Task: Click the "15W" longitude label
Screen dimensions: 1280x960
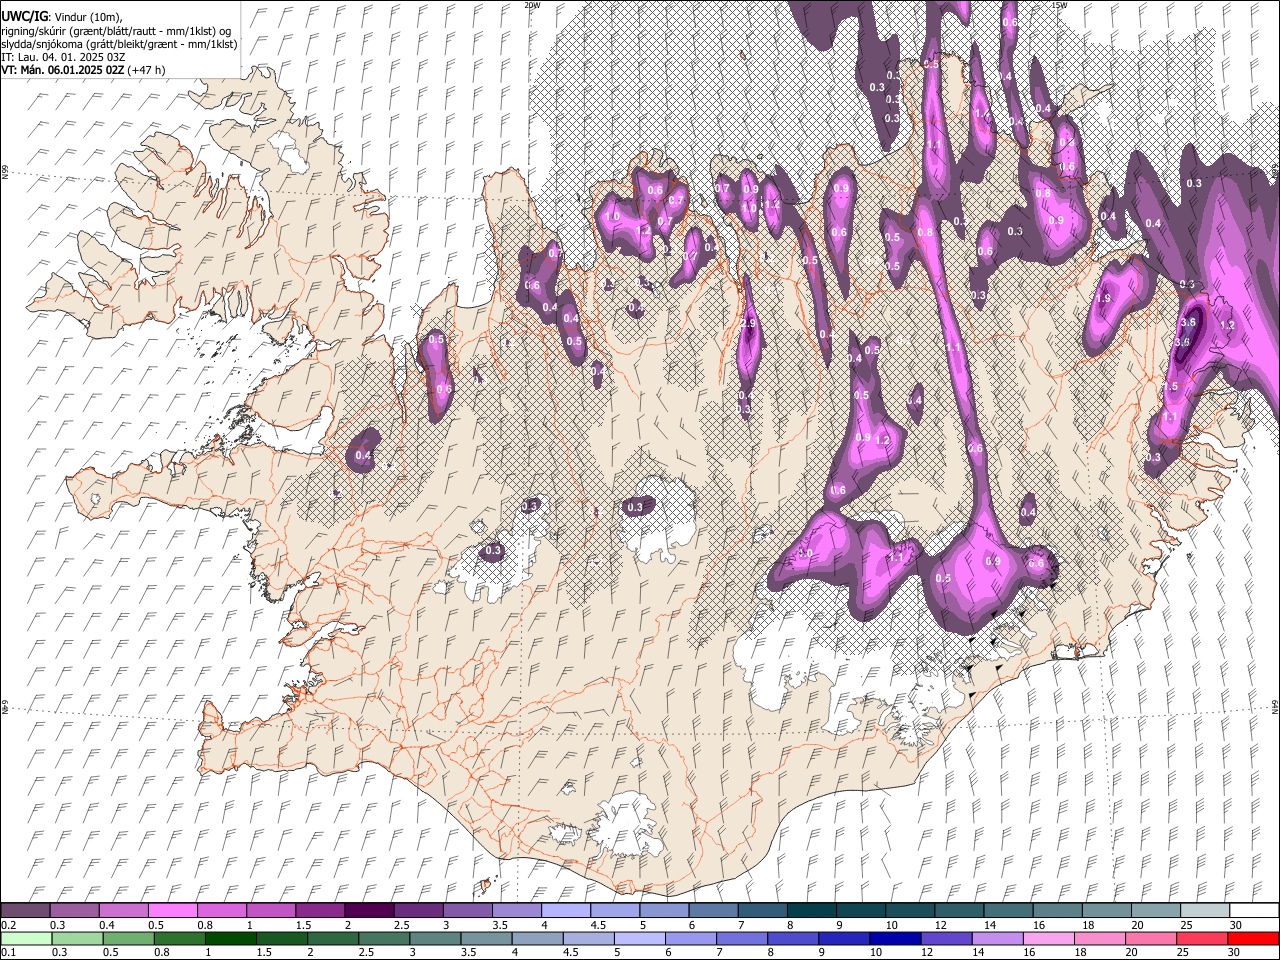Action: tap(1058, 5)
